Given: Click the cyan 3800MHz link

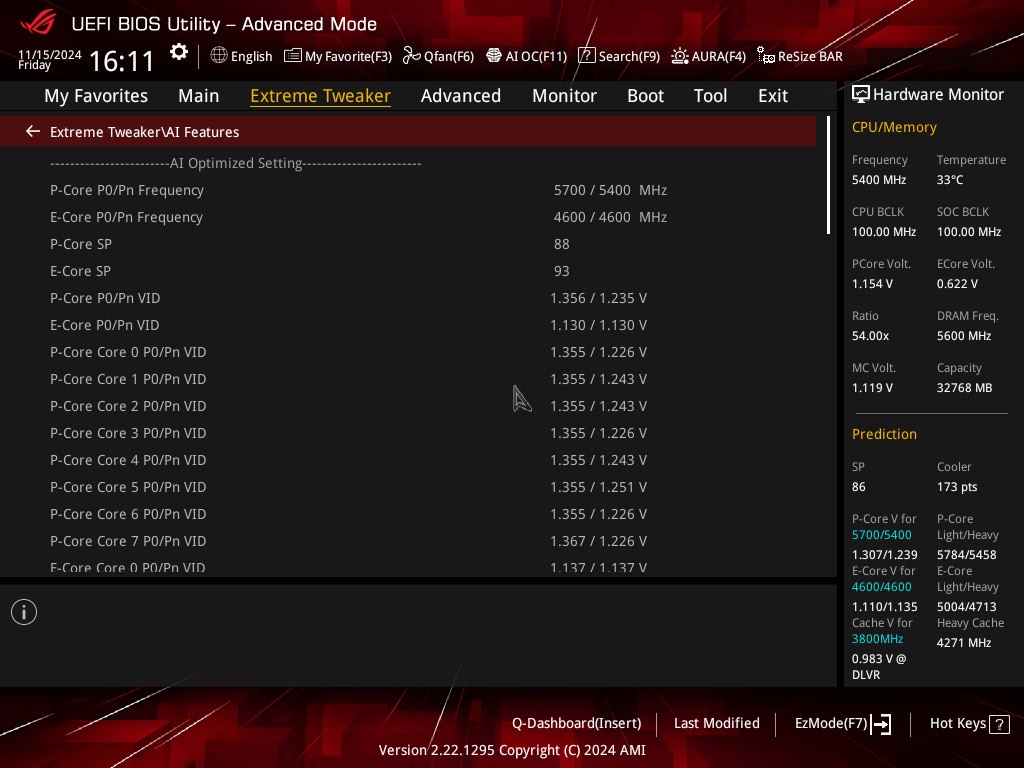Looking at the screenshot, I should point(877,639).
